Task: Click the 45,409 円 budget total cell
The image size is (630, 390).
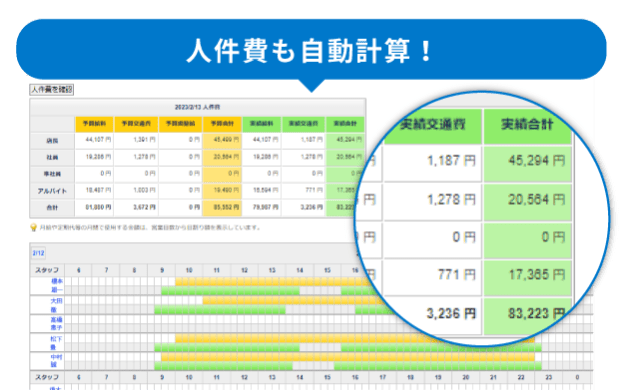Action: [222, 140]
